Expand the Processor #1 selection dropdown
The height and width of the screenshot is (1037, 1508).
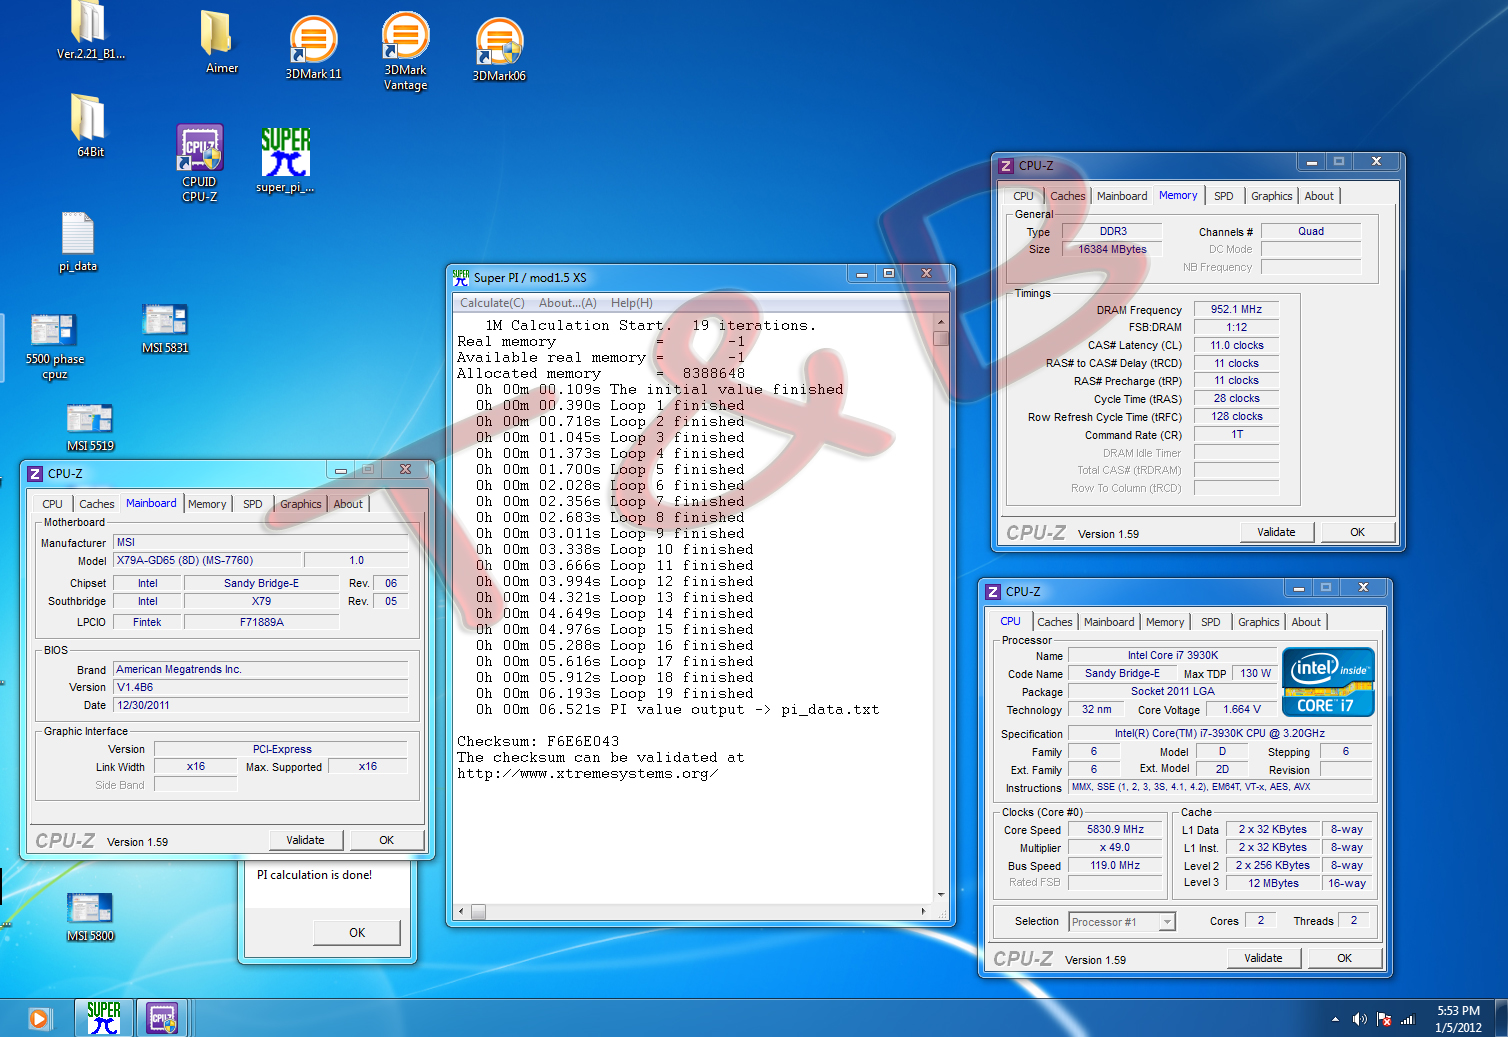[1167, 922]
